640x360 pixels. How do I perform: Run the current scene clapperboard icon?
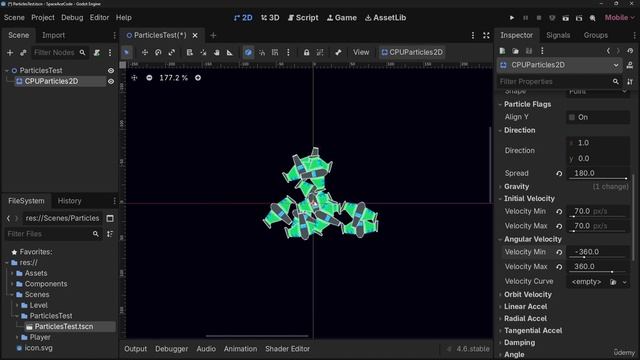(x=566, y=18)
